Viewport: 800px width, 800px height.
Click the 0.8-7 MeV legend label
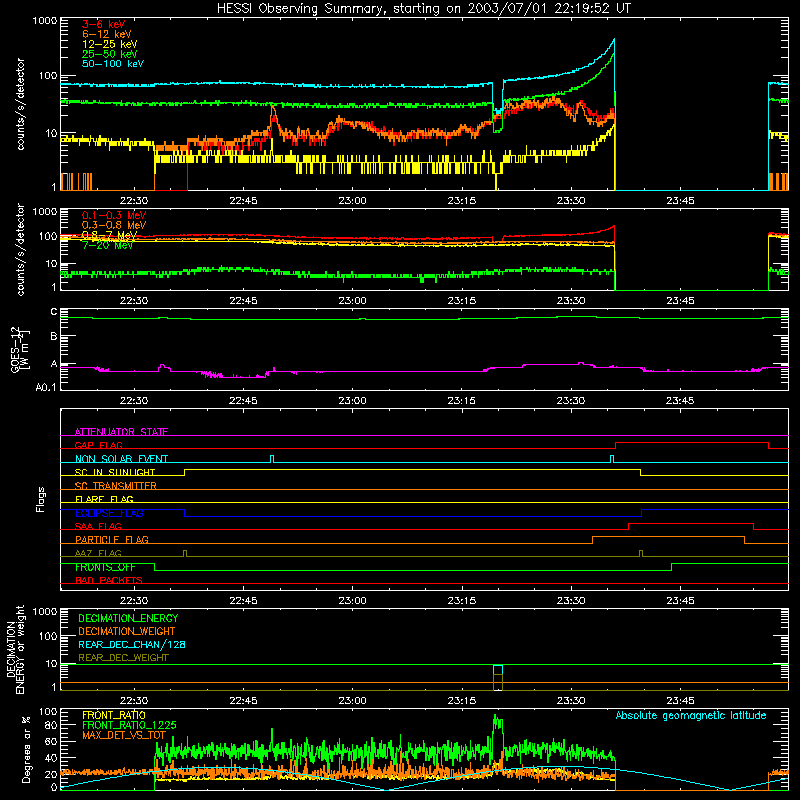click(109, 235)
